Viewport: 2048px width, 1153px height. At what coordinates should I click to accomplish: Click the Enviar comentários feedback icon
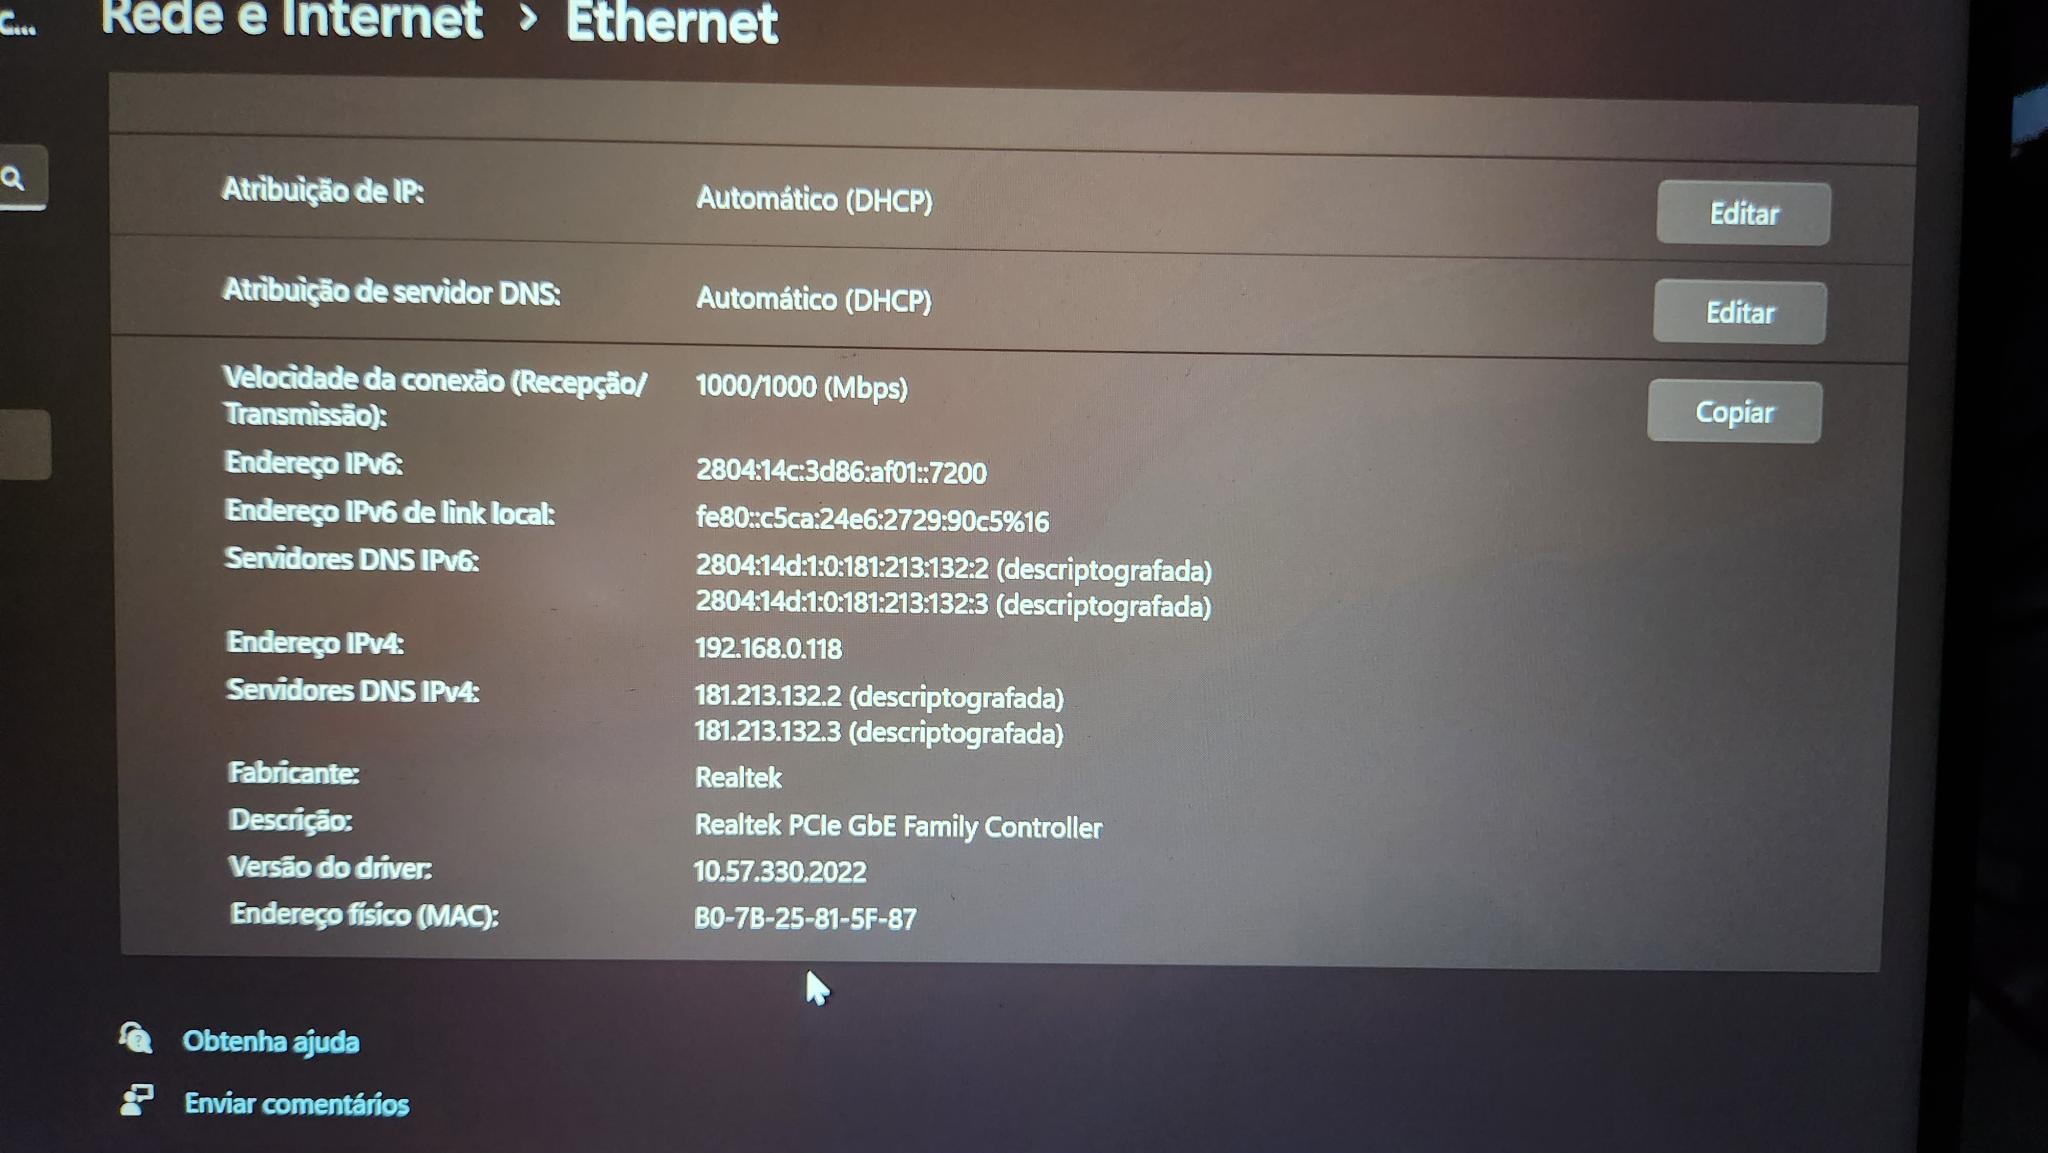click(x=136, y=1100)
